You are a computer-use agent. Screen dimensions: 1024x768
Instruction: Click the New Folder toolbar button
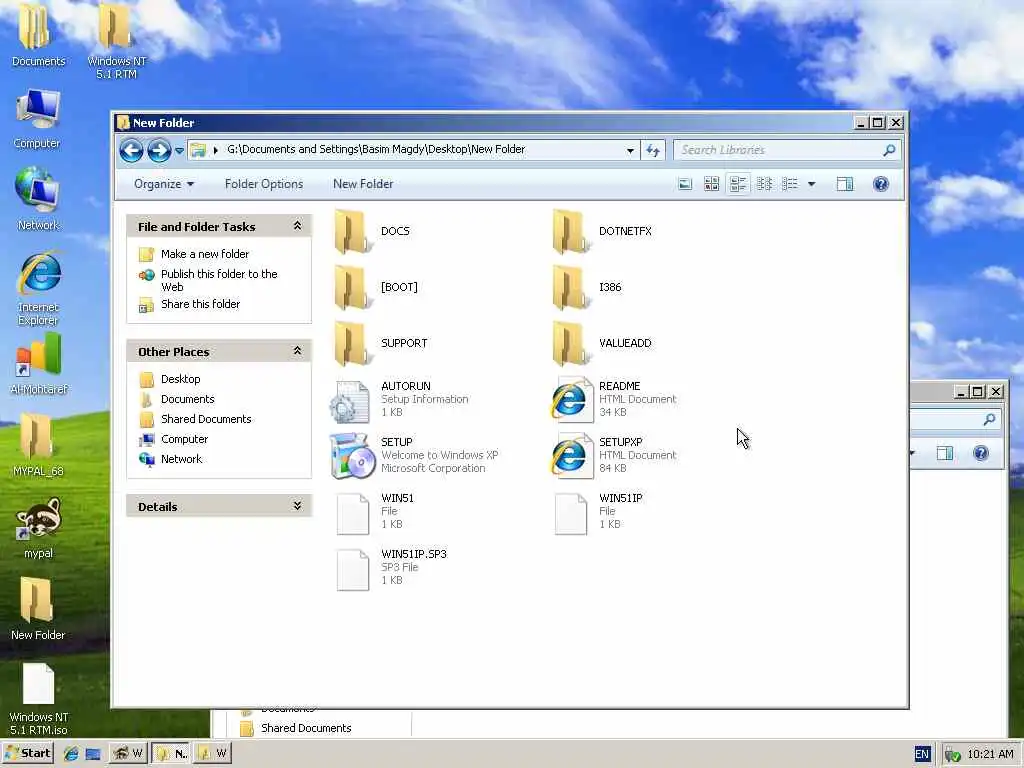[363, 184]
